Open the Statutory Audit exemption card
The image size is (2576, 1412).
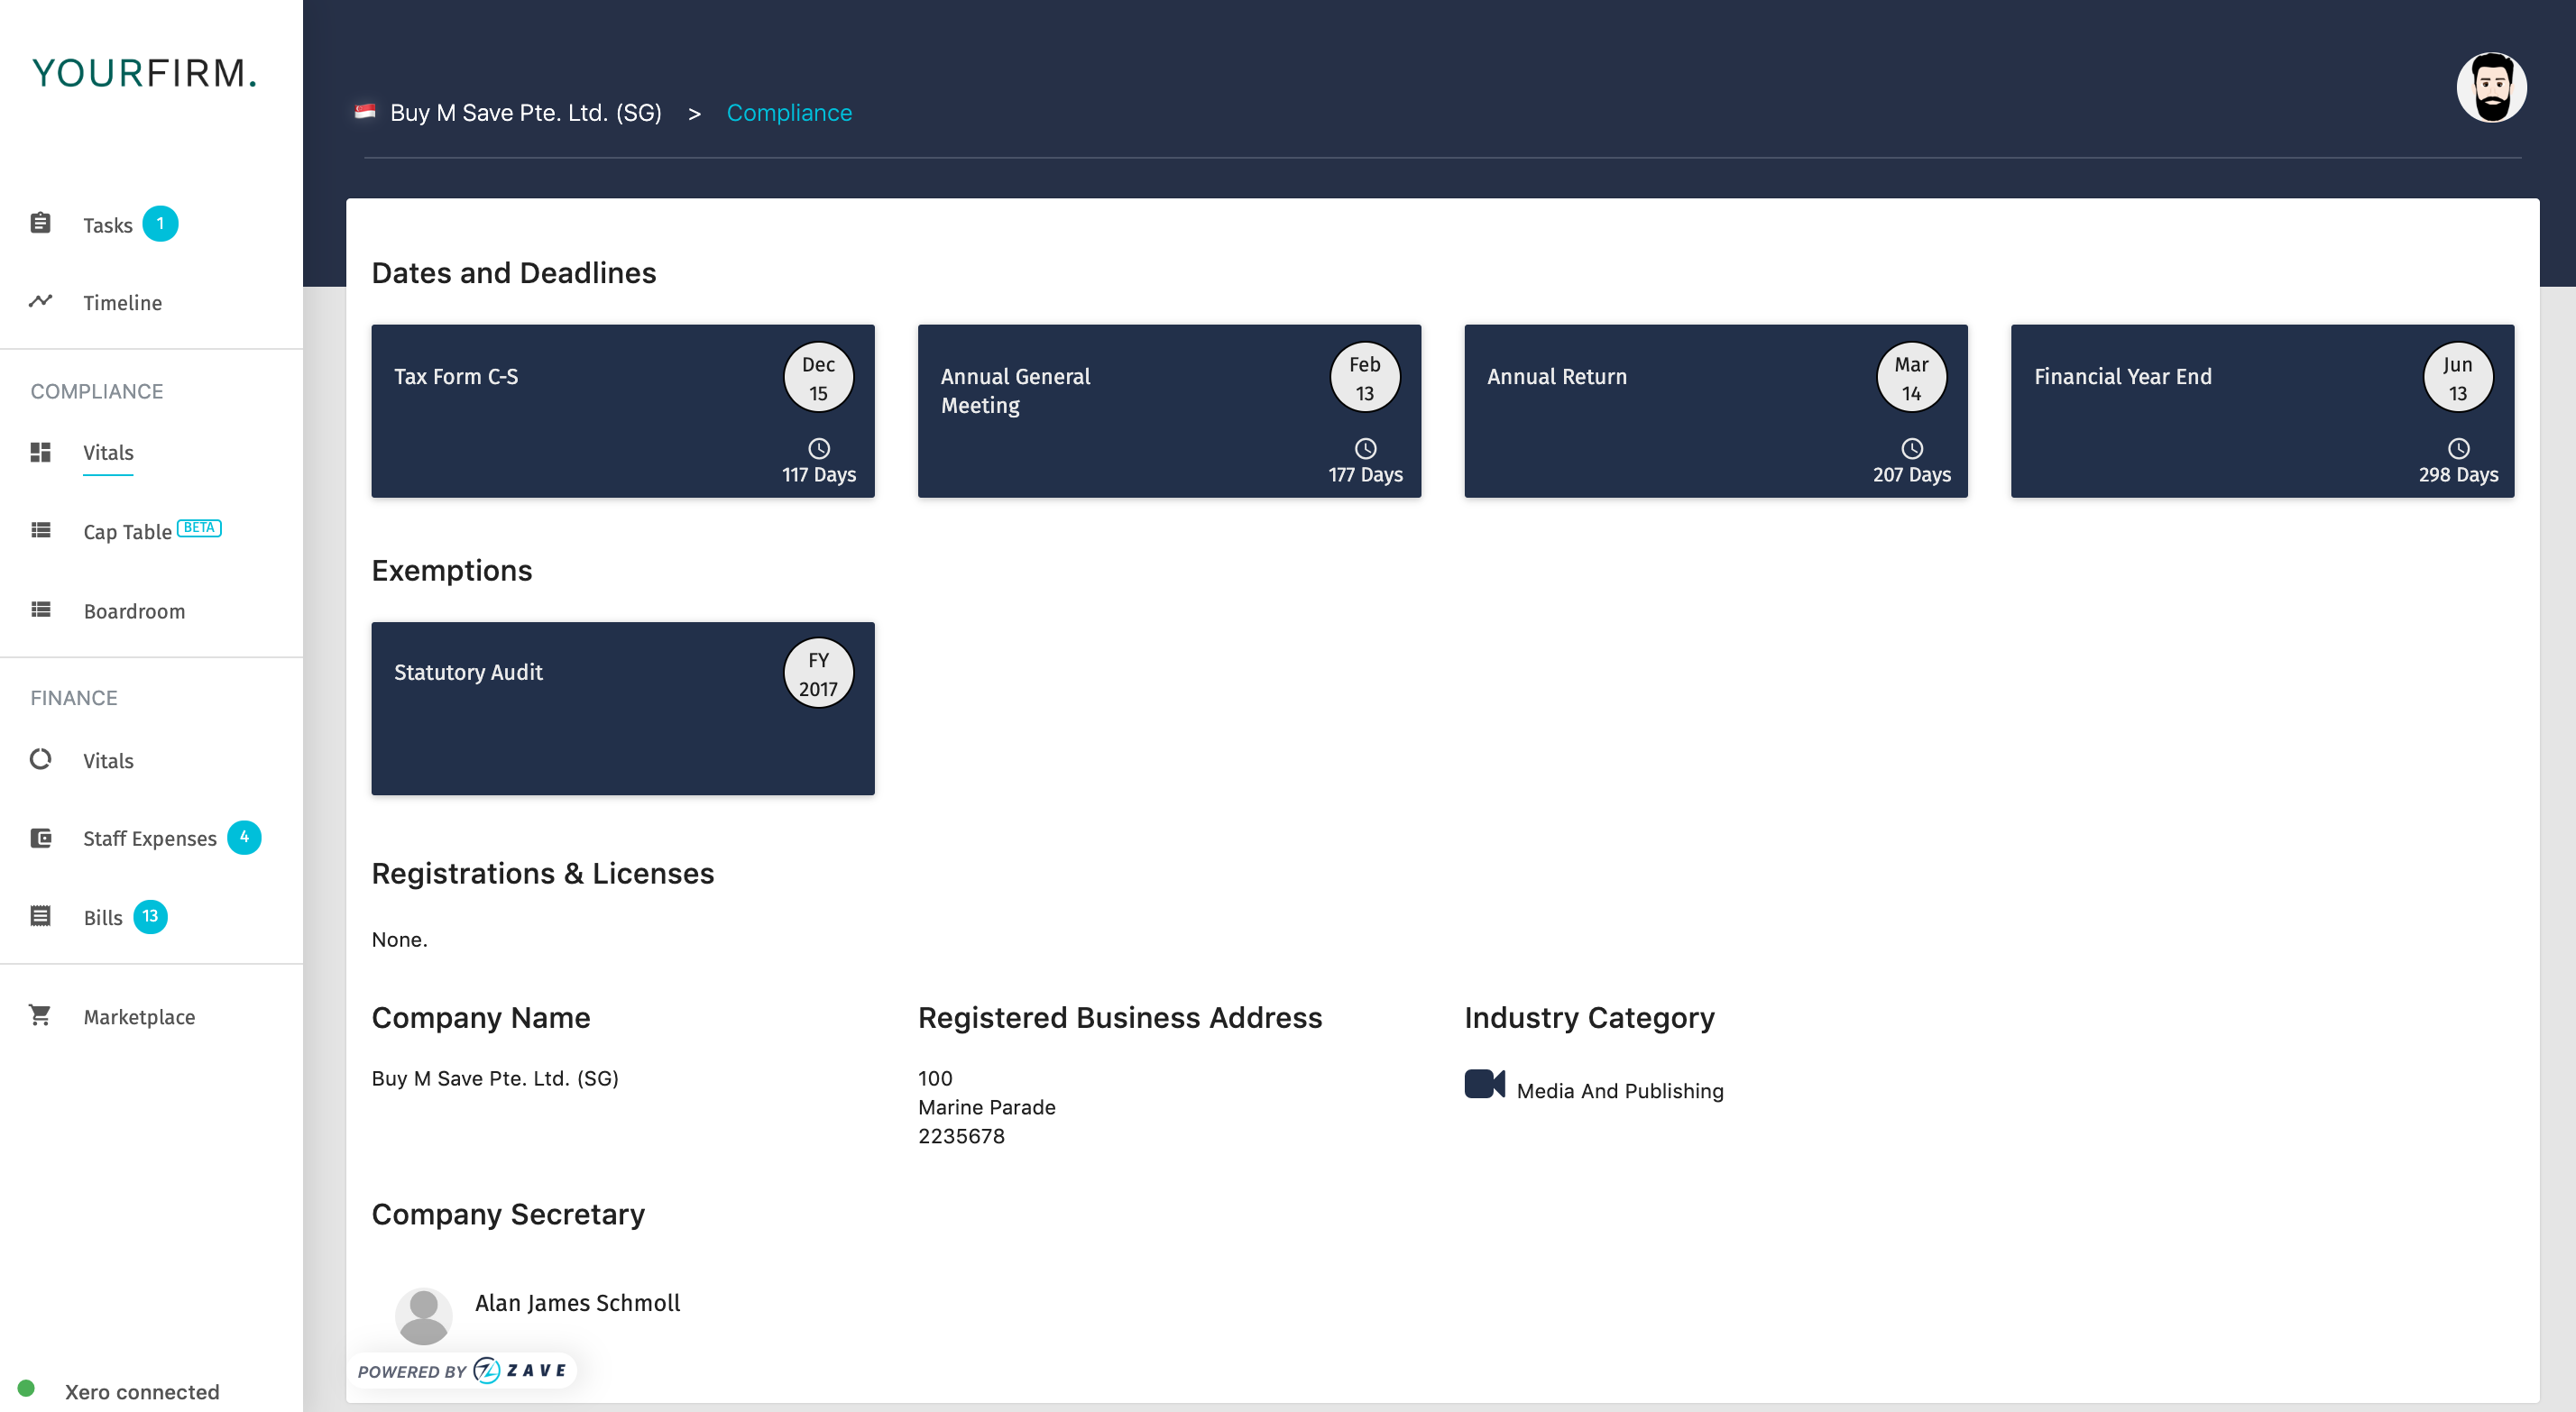click(x=623, y=708)
